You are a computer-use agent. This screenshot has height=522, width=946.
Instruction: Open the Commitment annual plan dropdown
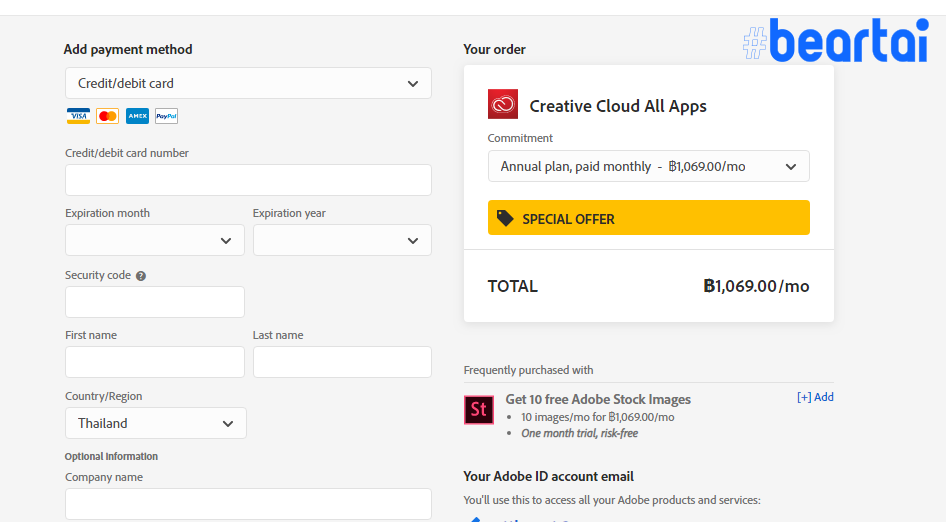coord(649,166)
